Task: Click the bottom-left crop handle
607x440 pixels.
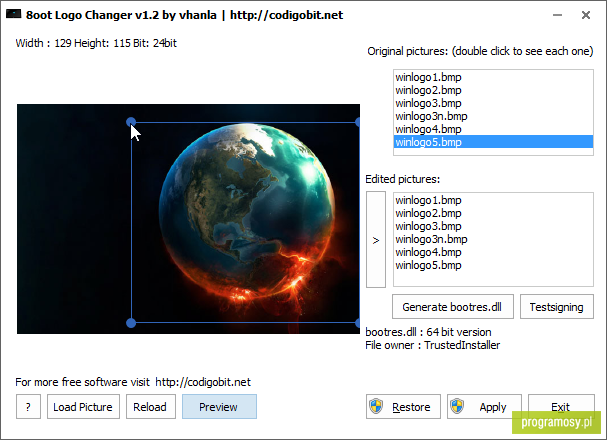Action: 131,323
